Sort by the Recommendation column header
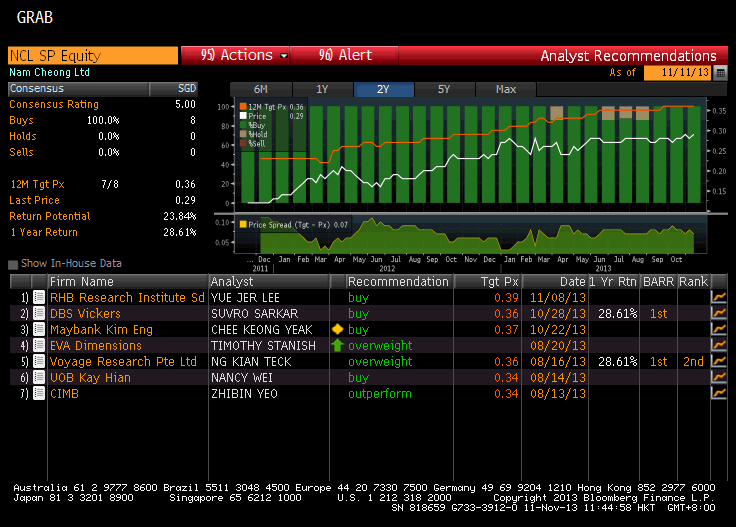 click(x=399, y=282)
